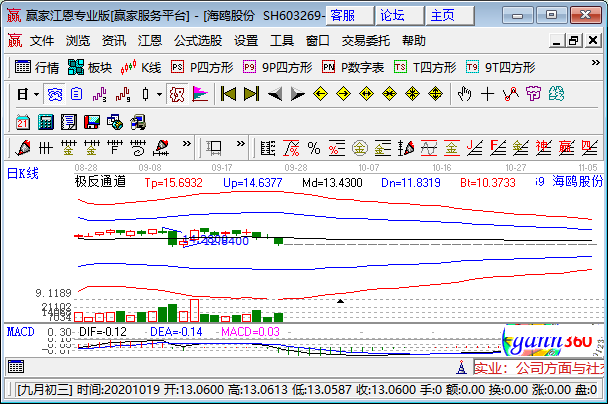Open the 行情 quotes view

[37, 67]
